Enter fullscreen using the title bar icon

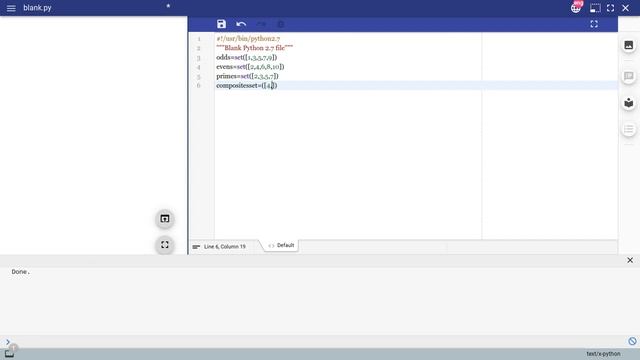click(x=610, y=8)
